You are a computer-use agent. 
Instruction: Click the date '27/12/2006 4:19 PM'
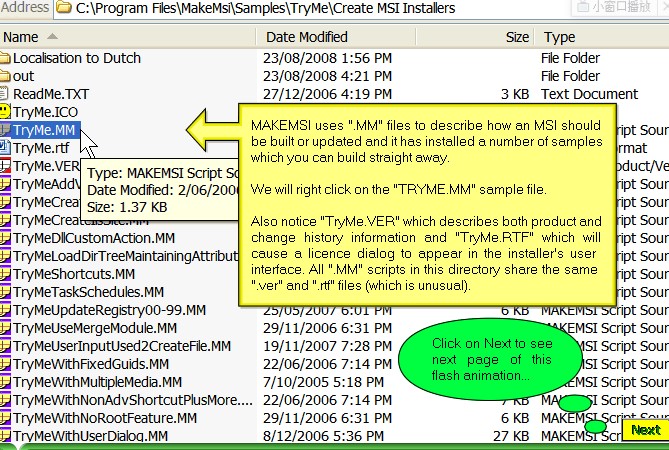click(327, 94)
